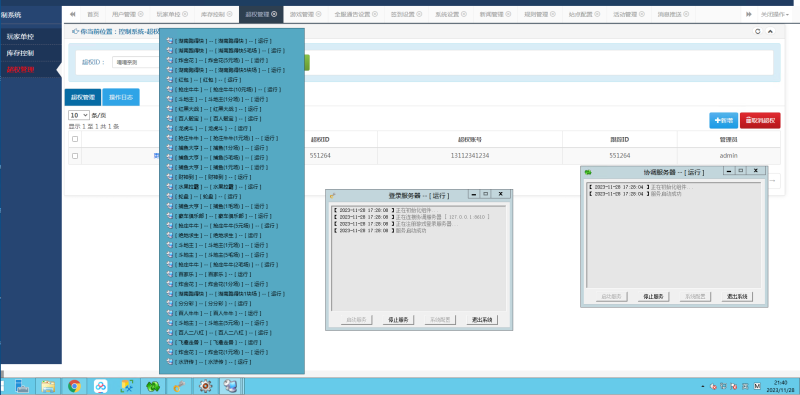Screen dimensions: 800x395
Task: Close the 库存控制 tab via its x icon
Action: tap(229, 14)
